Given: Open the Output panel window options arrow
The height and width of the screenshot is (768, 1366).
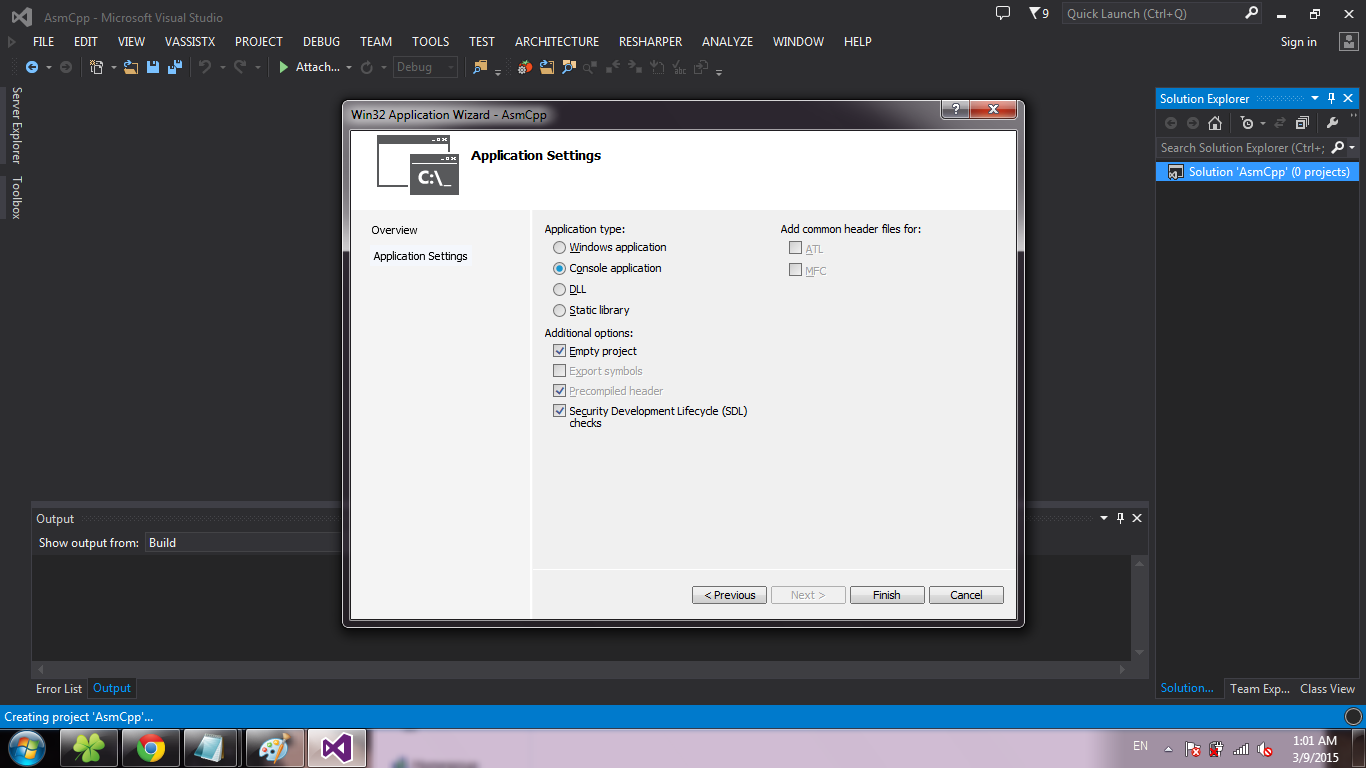Looking at the screenshot, I should (1105, 518).
